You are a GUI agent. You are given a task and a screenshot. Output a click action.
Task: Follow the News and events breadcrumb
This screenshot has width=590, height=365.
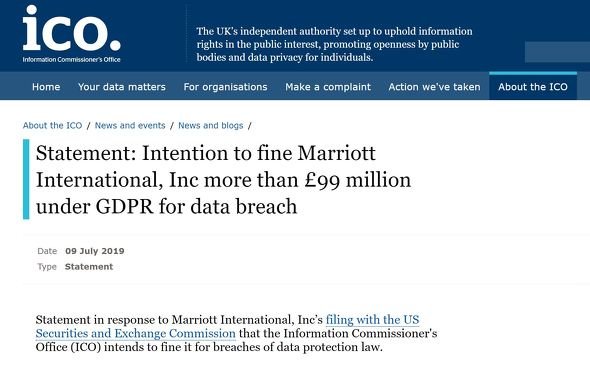(x=130, y=125)
